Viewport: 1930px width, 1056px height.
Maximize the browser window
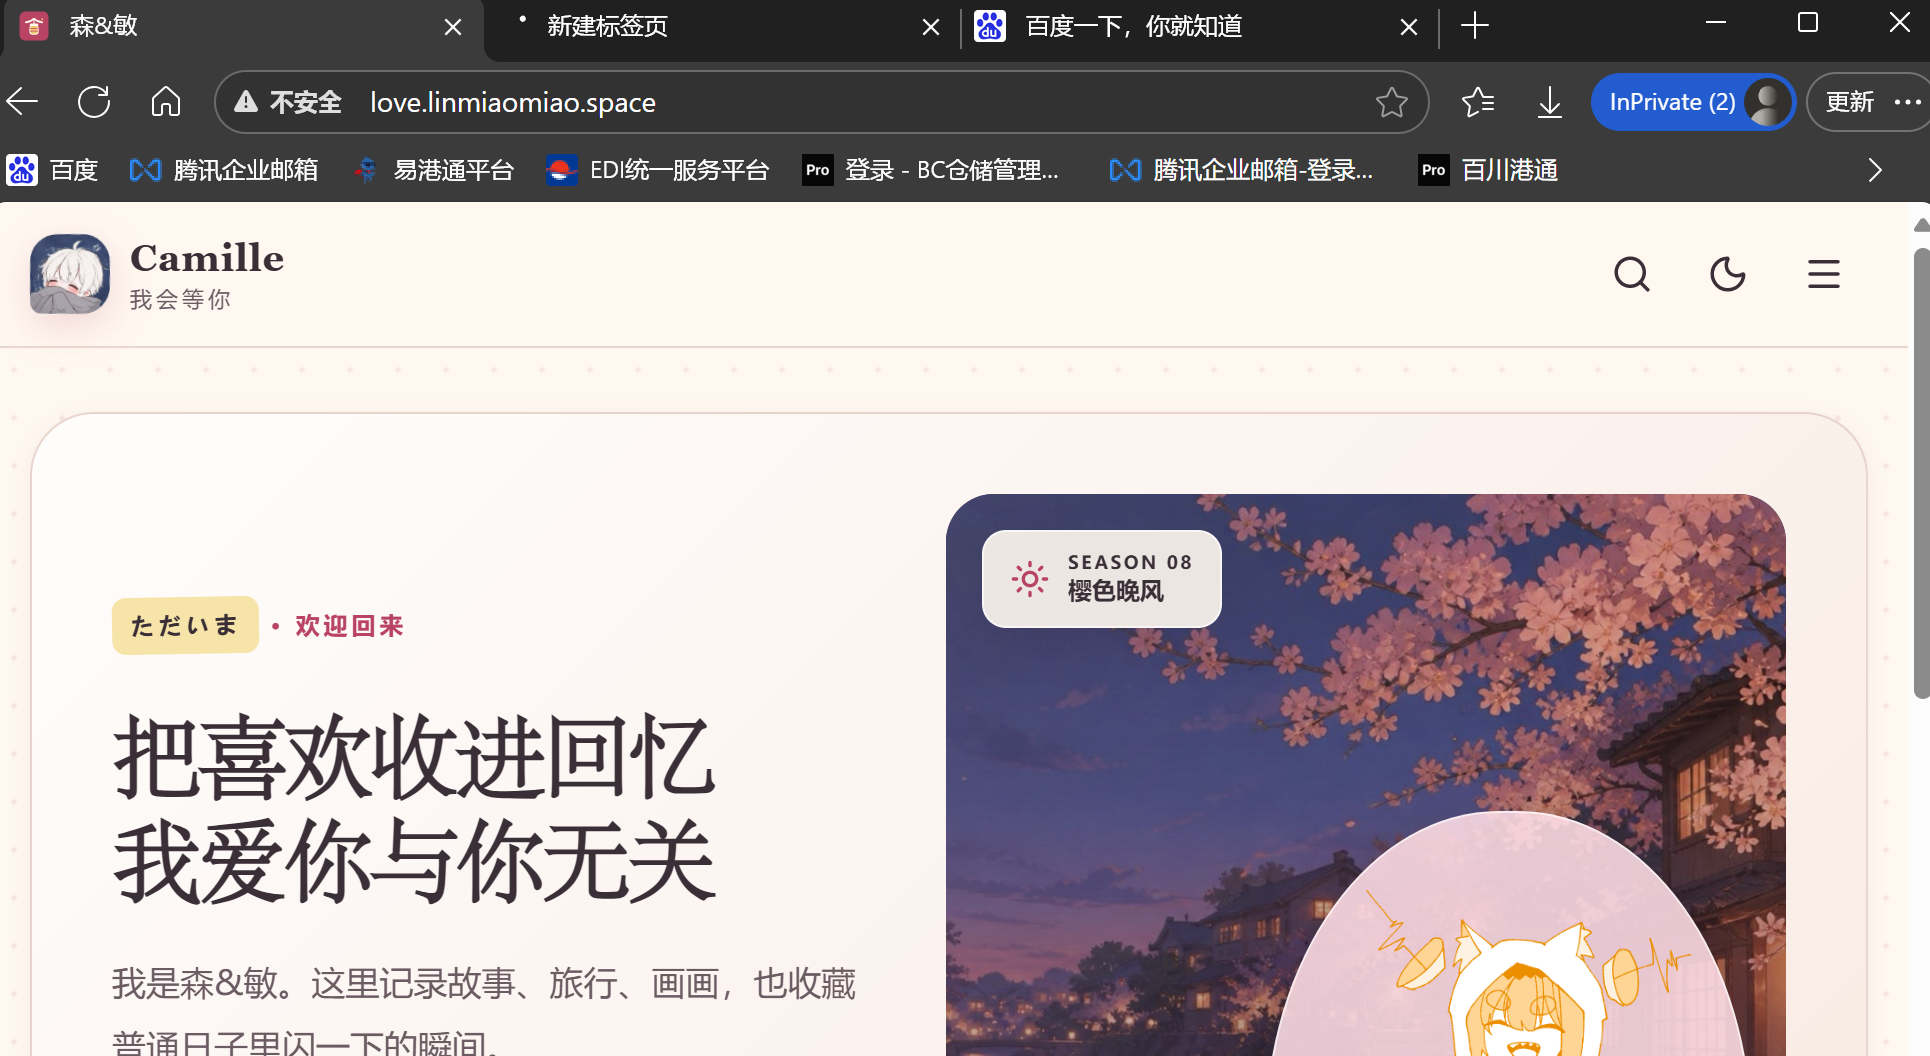click(x=1808, y=23)
